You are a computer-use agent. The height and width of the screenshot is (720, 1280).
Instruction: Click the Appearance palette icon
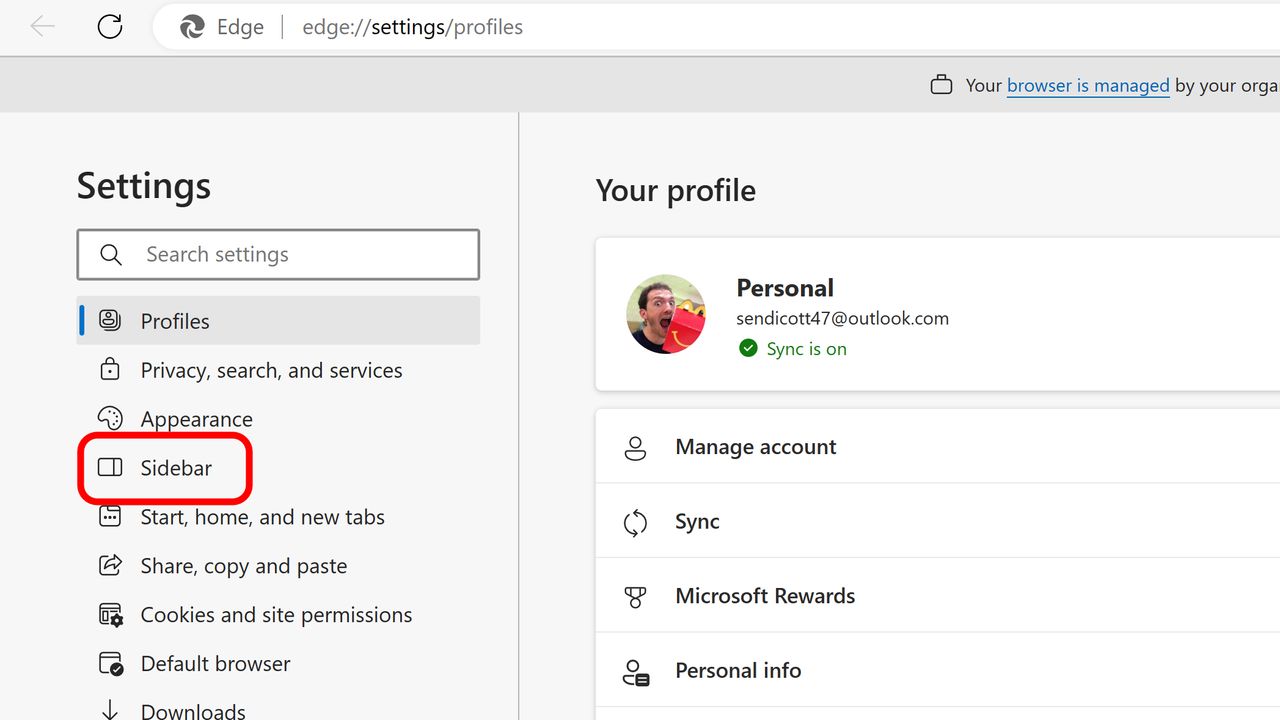click(110, 418)
